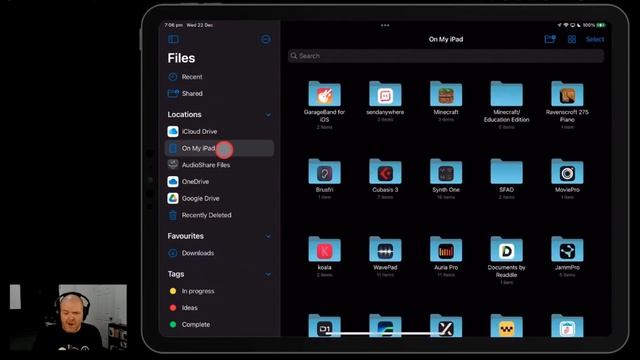The height and width of the screenshot is (360, 640).
Task: Open the folder with X icon
Action: coord(446,326)
